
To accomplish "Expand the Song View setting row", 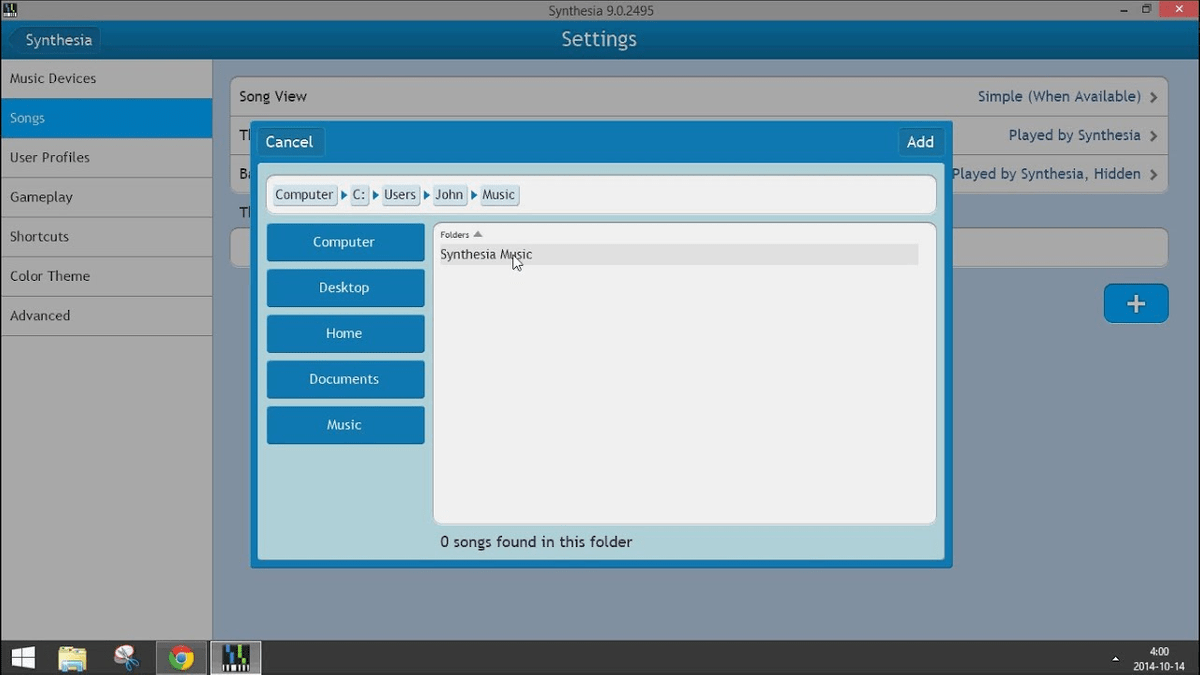I will click(x=699, y=97).
